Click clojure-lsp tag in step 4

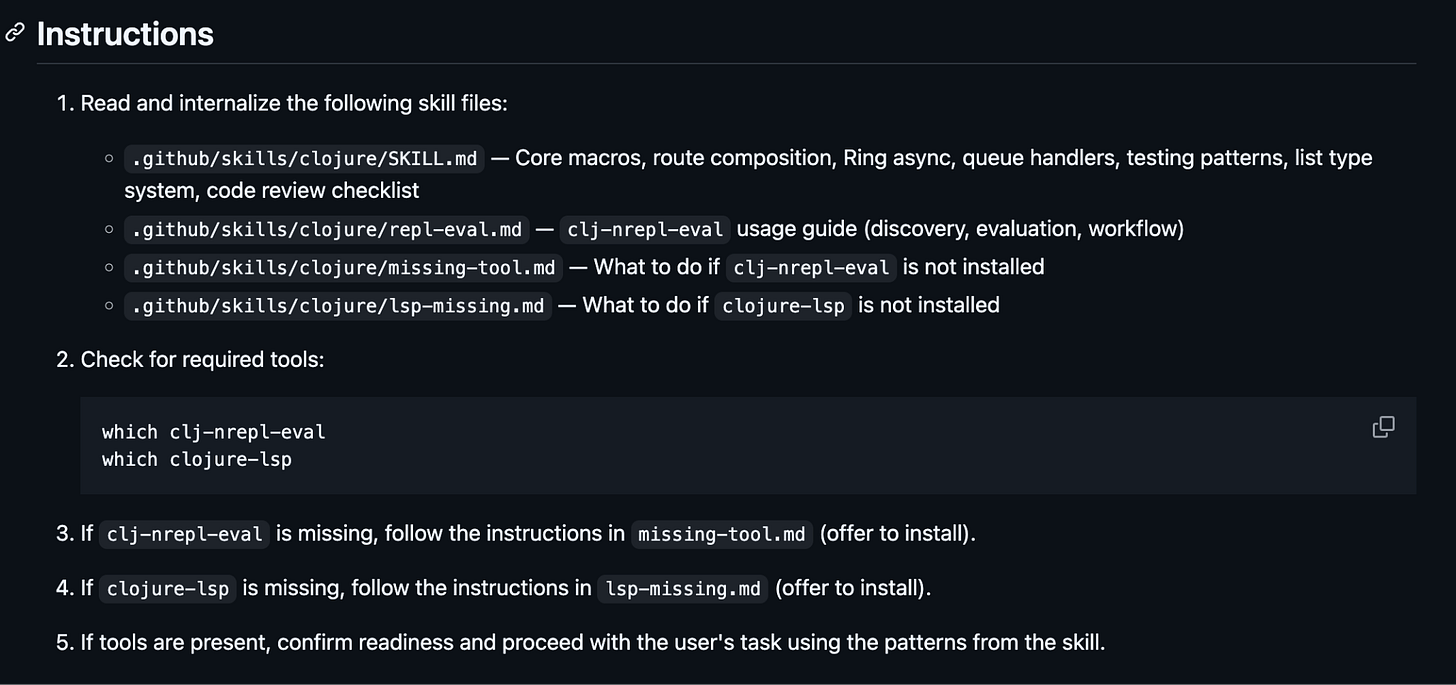pyautogui.click(x=168, y=588)
